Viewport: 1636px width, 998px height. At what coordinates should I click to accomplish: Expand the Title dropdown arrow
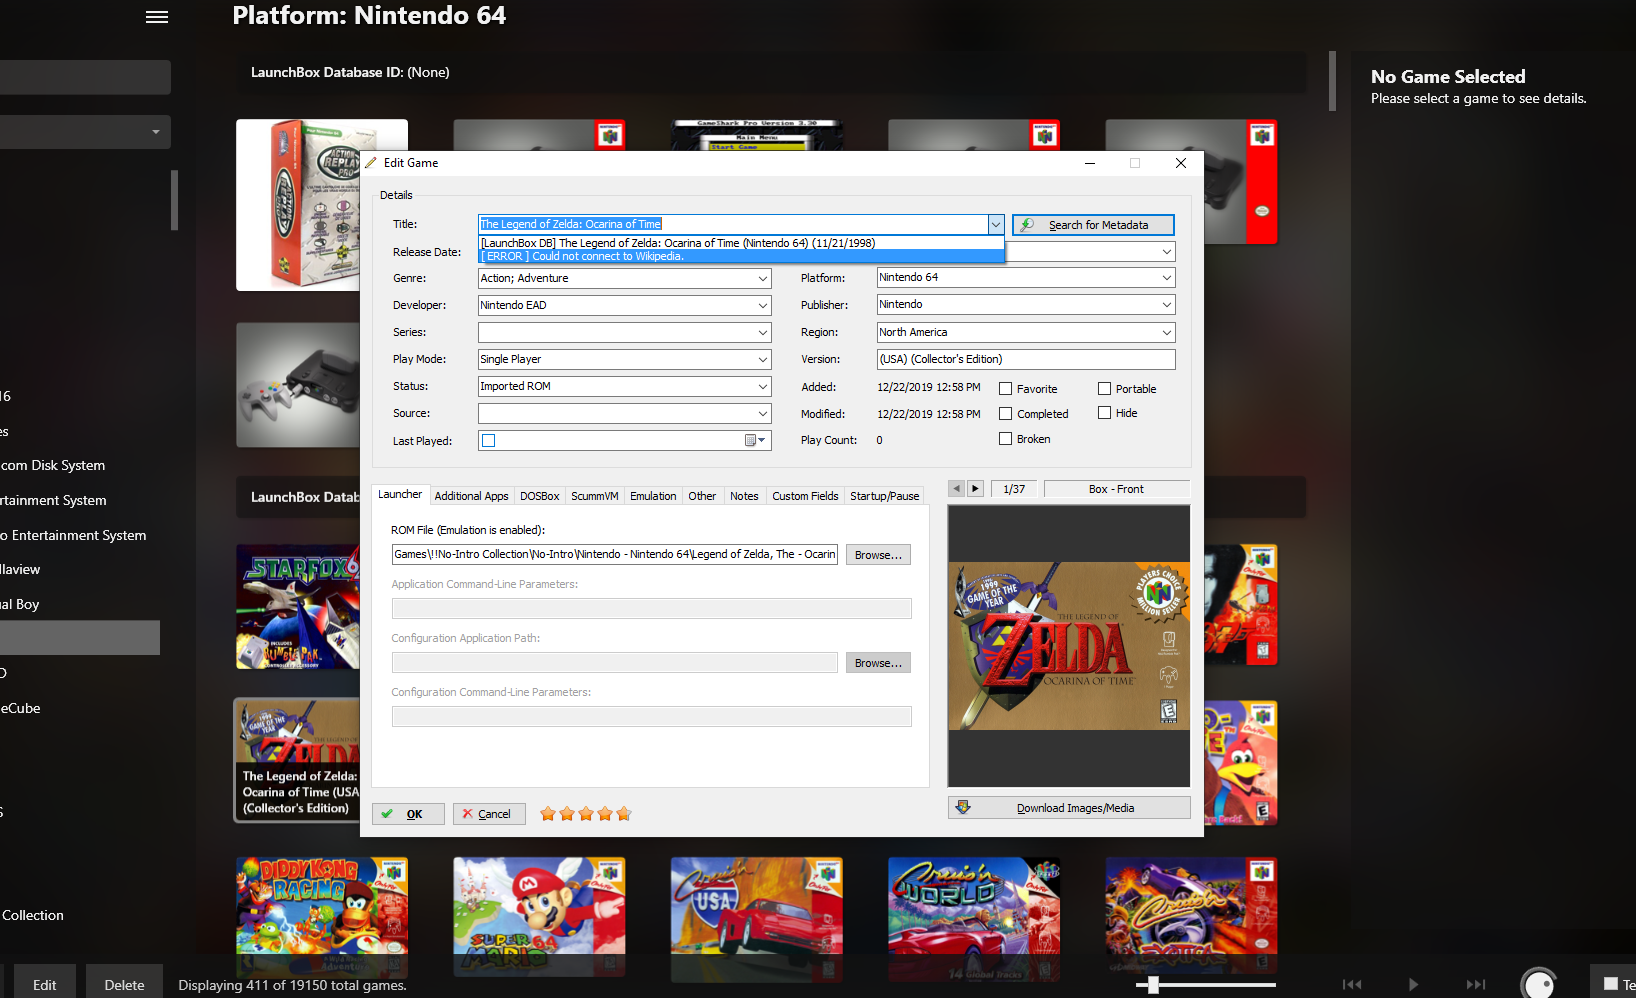click(996, 224)
